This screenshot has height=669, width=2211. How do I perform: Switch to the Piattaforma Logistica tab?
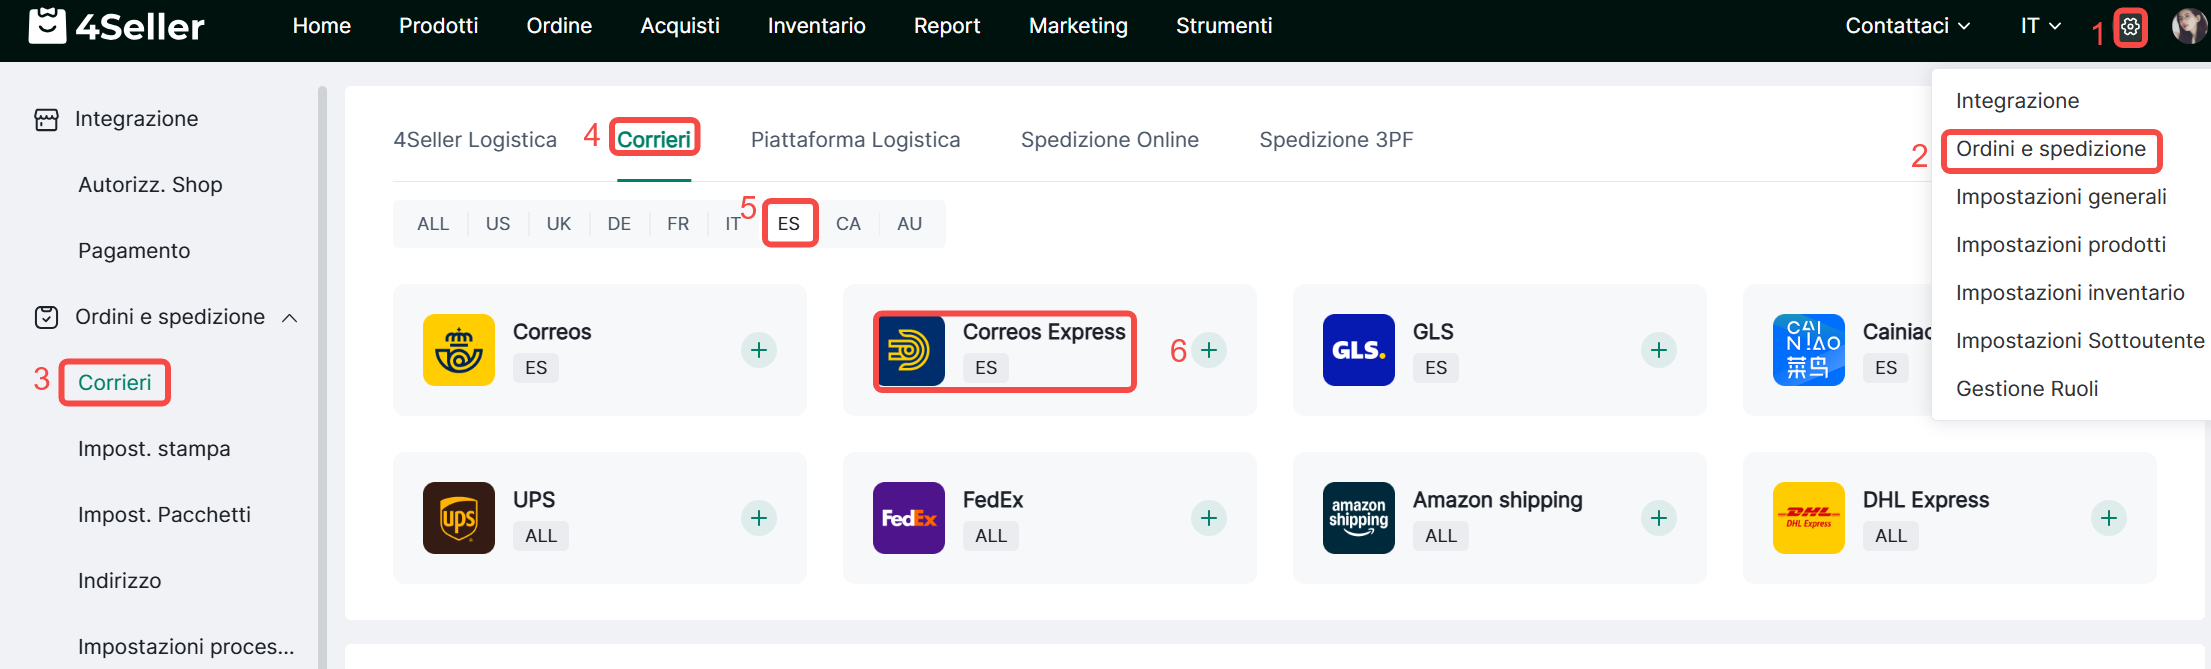tap(855, 140)
